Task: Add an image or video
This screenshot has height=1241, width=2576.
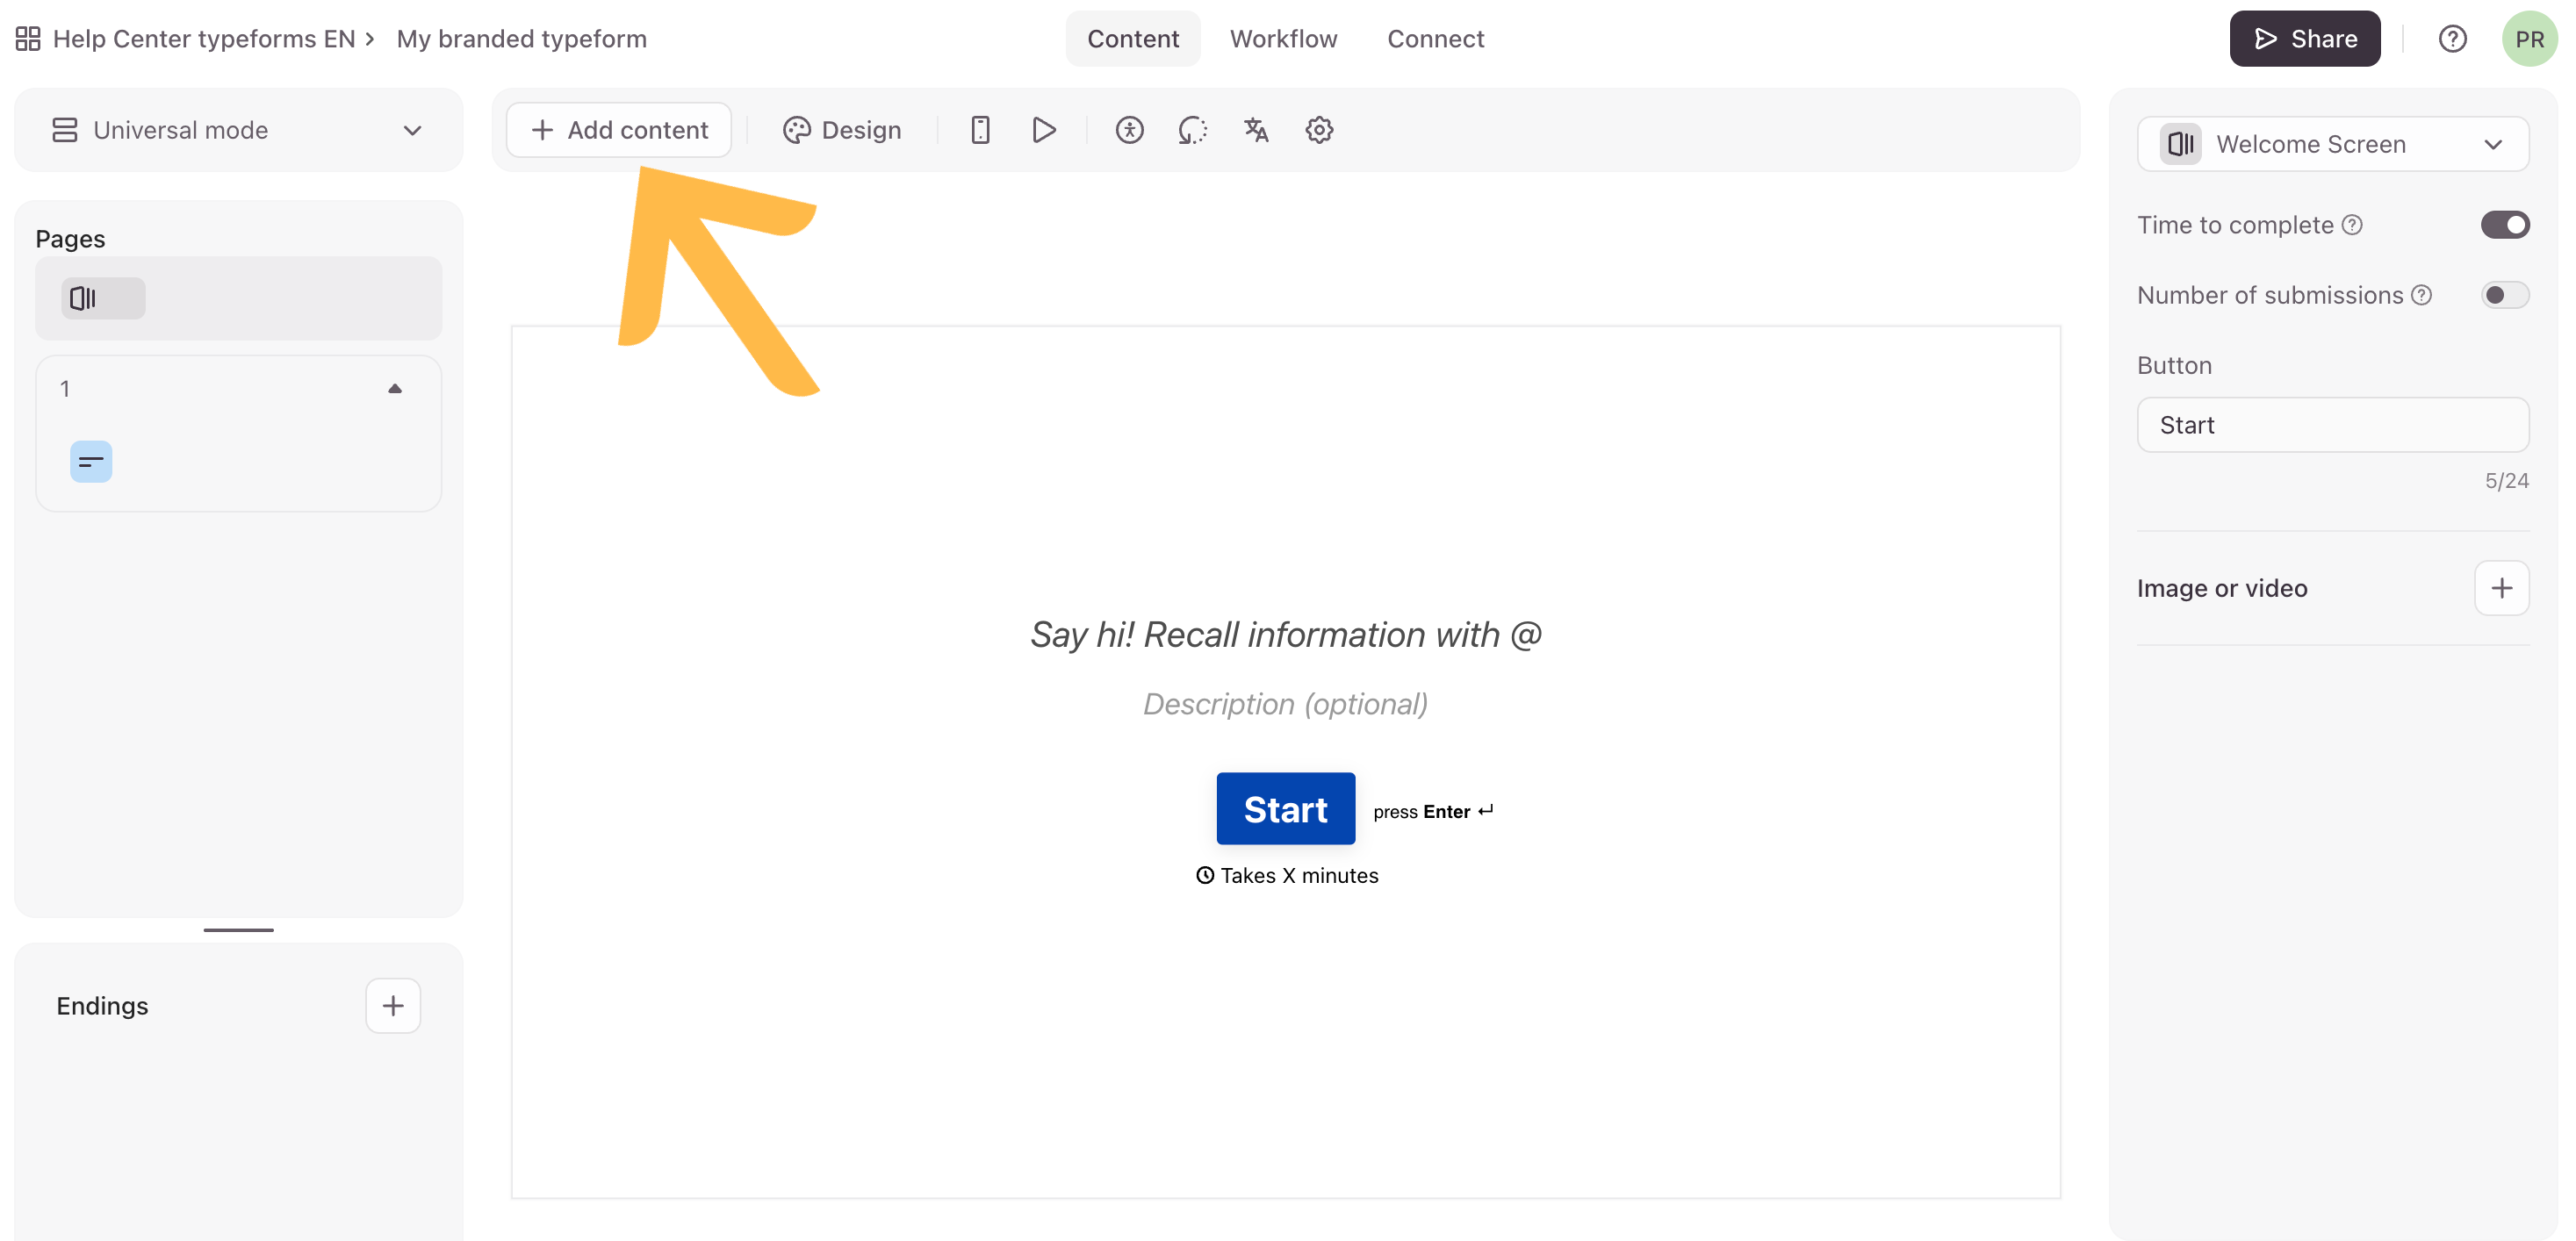Action: pyautogui.click(x=2501, y=588)
